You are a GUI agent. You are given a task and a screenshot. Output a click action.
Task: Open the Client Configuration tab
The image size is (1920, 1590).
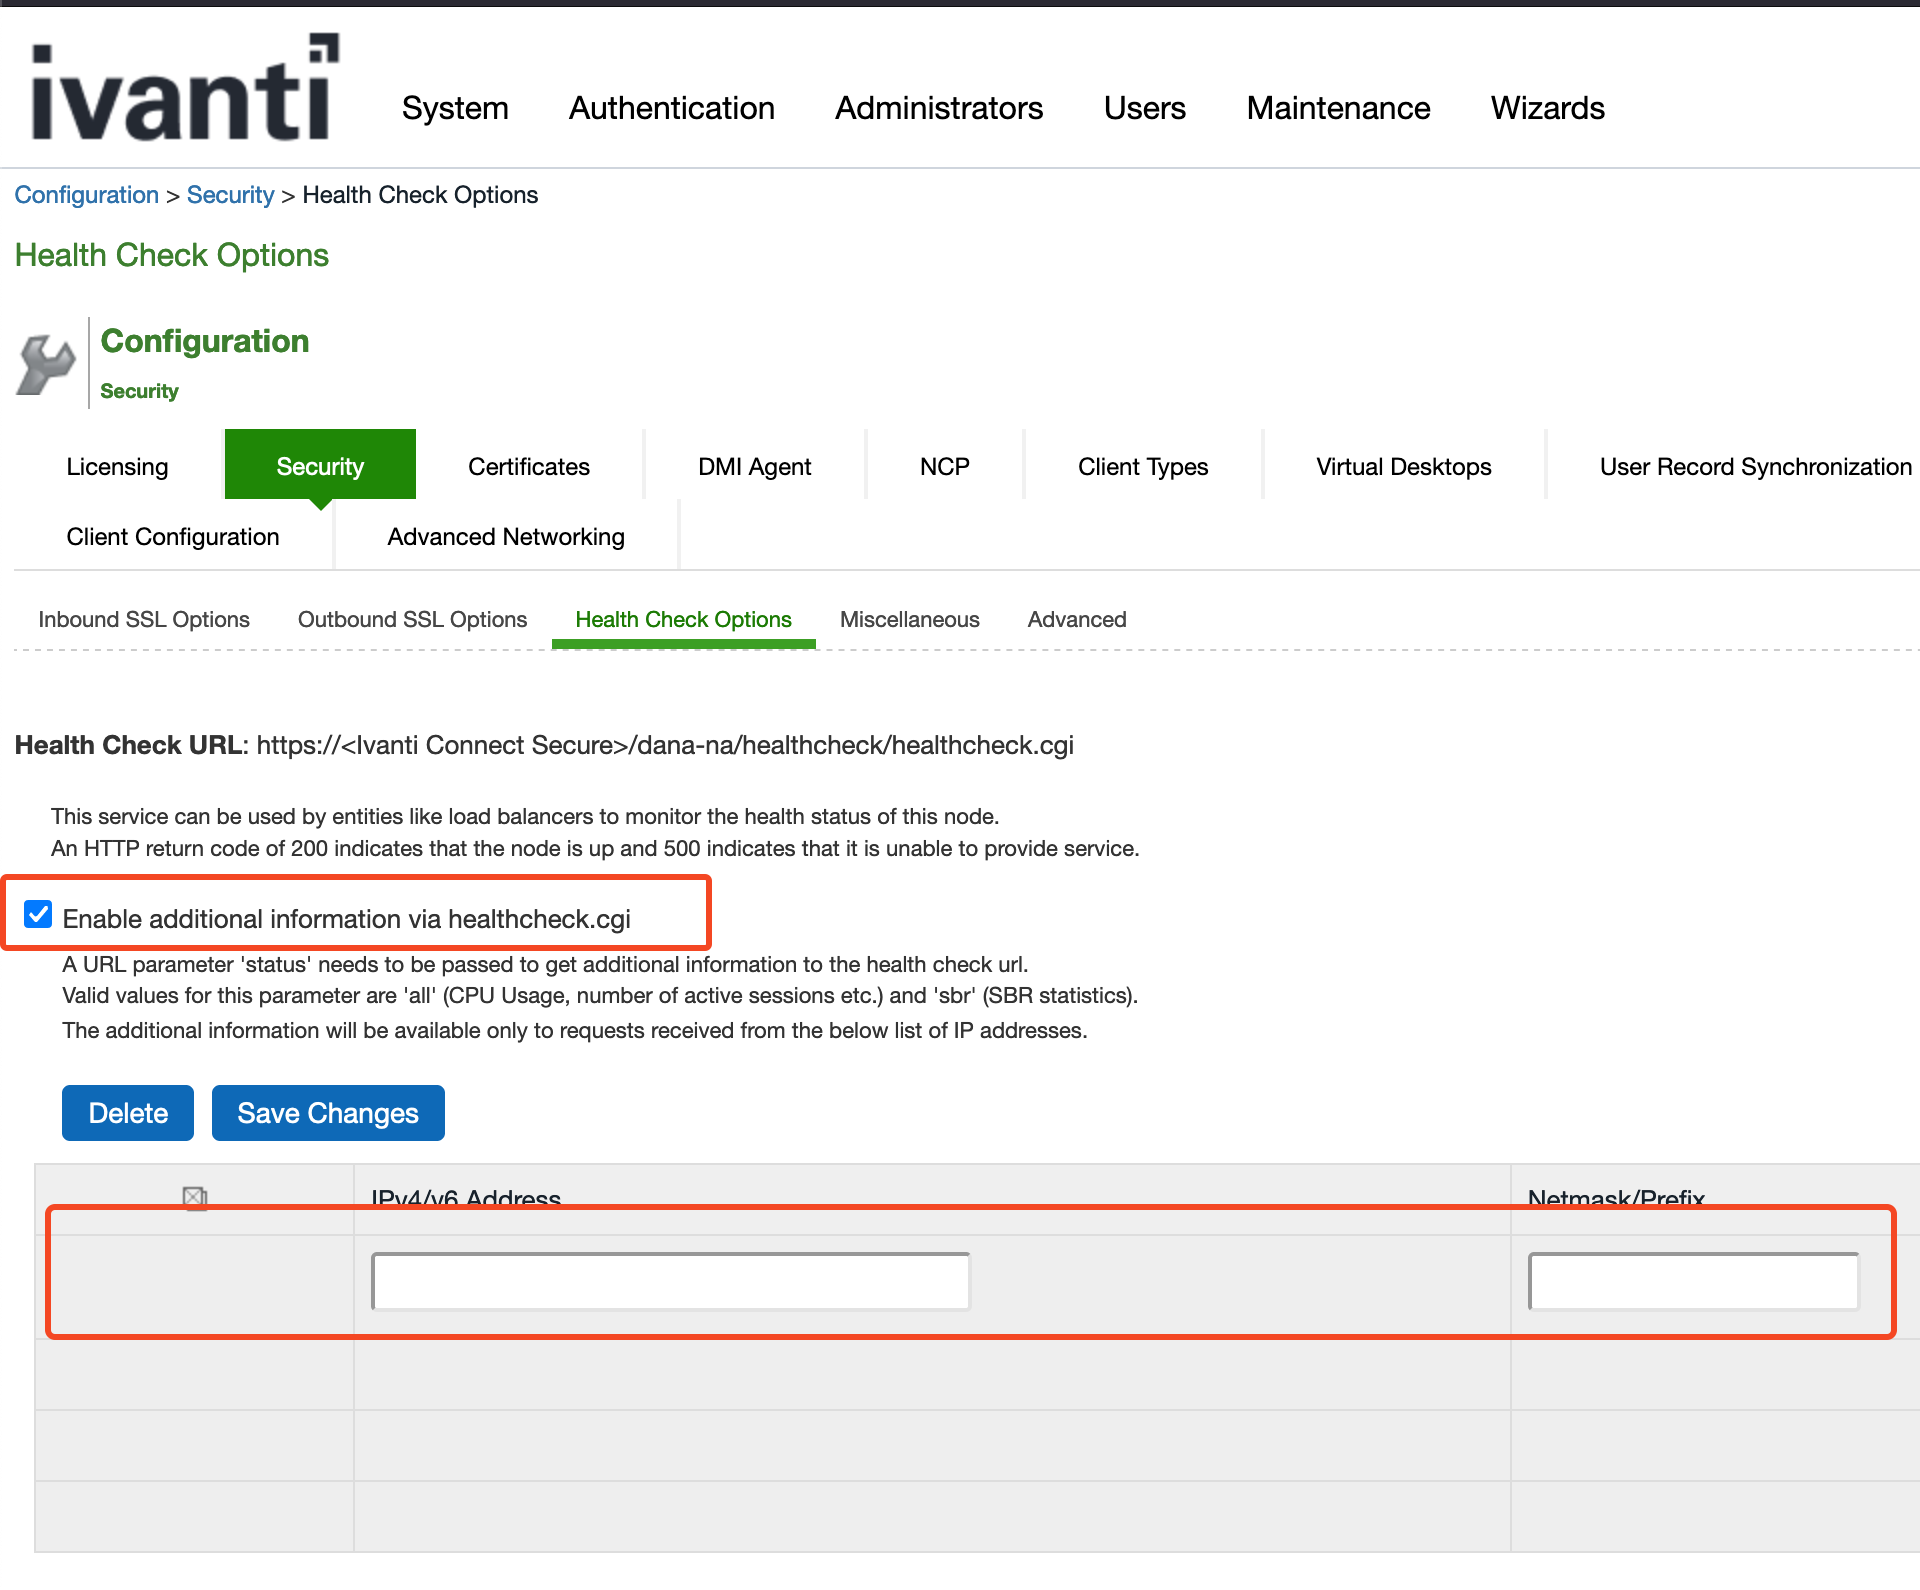(172, 536)
